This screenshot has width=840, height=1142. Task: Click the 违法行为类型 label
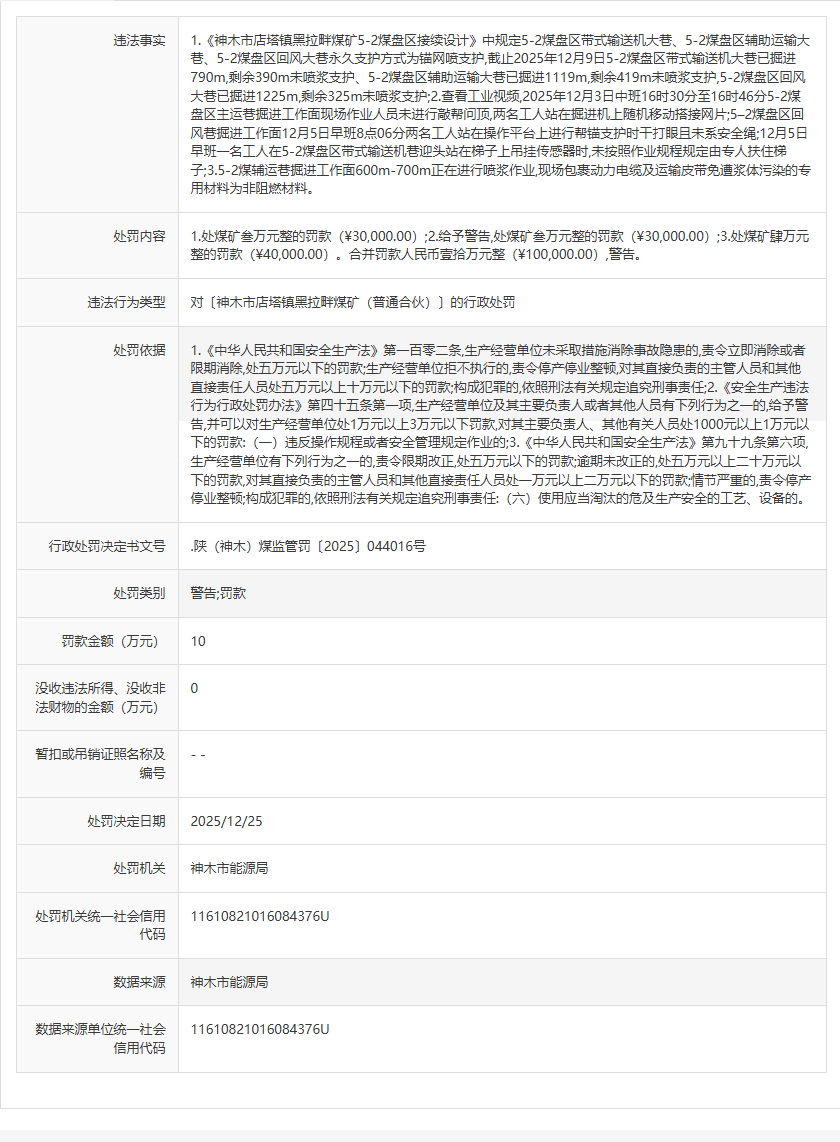[127, 302]
